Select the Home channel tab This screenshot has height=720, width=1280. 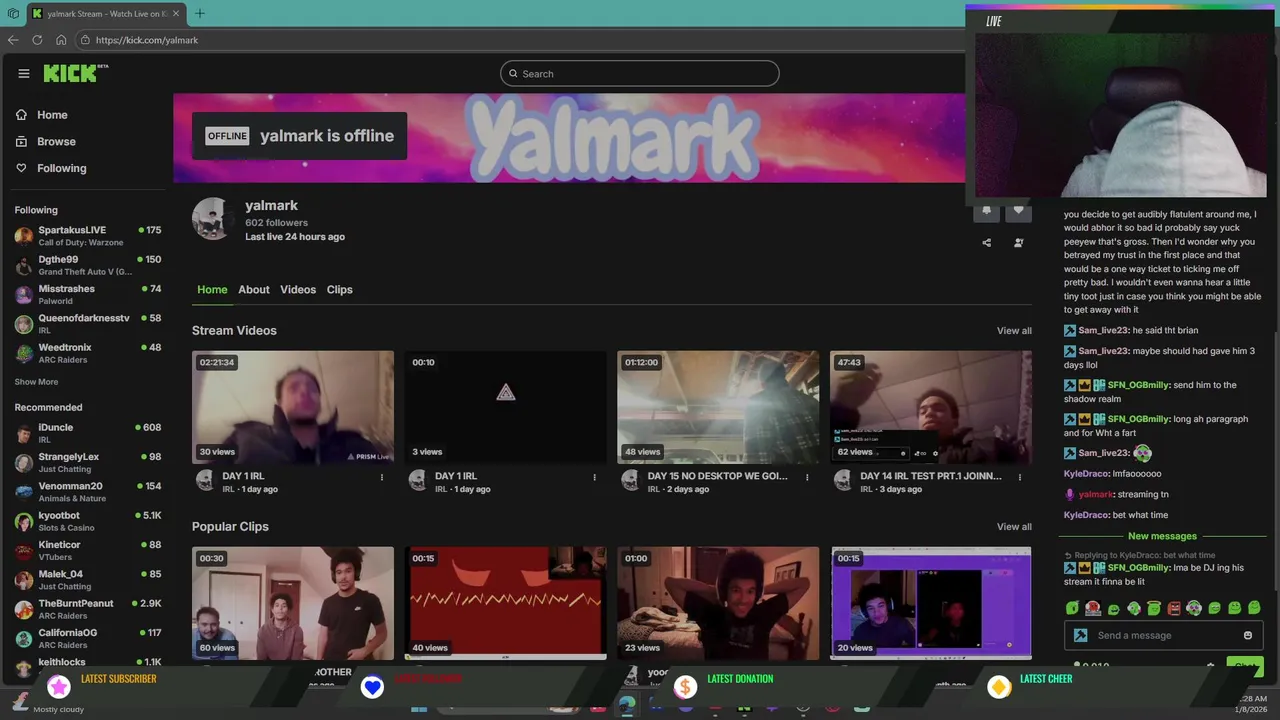[212, 290]
